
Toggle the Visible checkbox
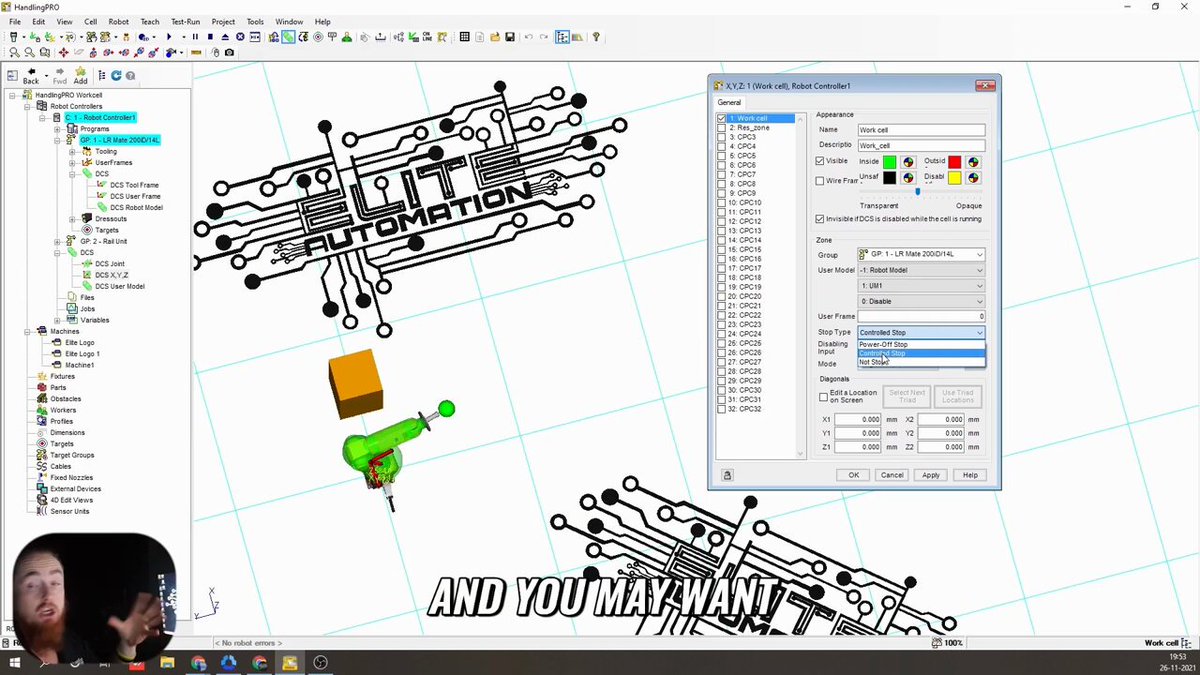pos(820,161)
